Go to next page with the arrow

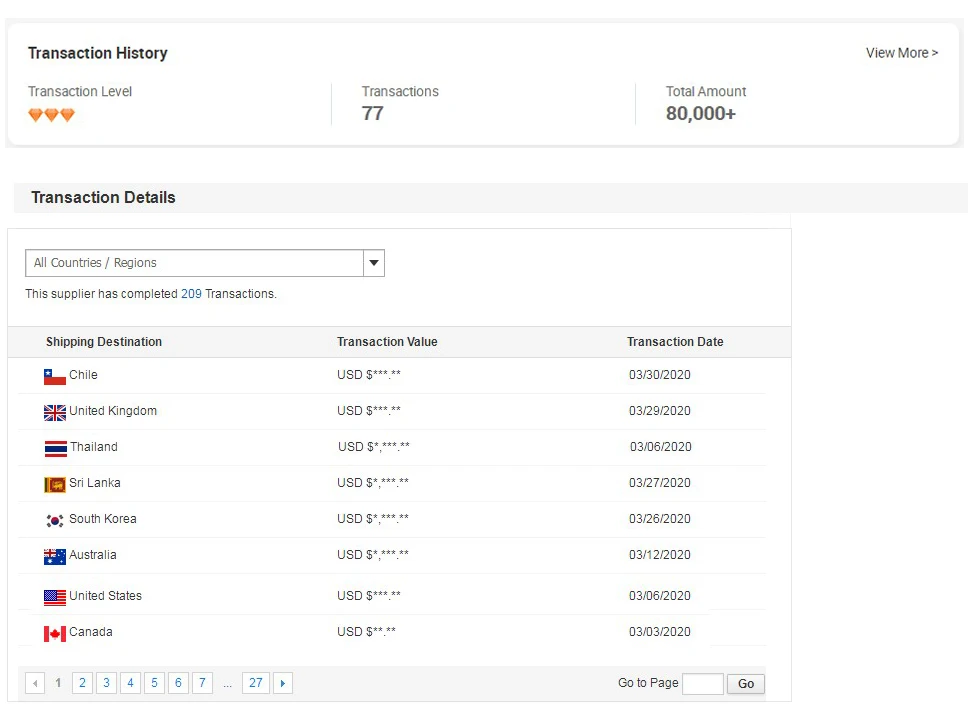pyautogui.click(x=283, y=683)
